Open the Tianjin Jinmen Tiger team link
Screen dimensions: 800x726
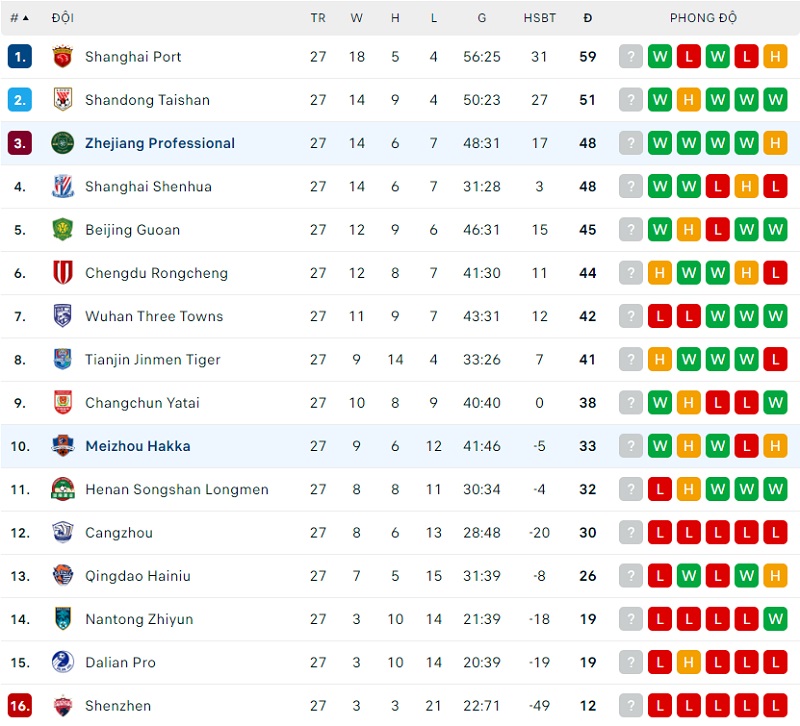(153, 360)
